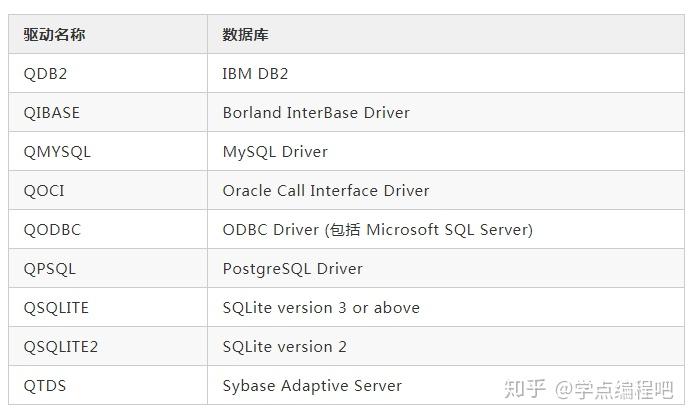Click Borland InterBase Driver text
The width and height of the screenshot is (690, 417).
[316, 113]
